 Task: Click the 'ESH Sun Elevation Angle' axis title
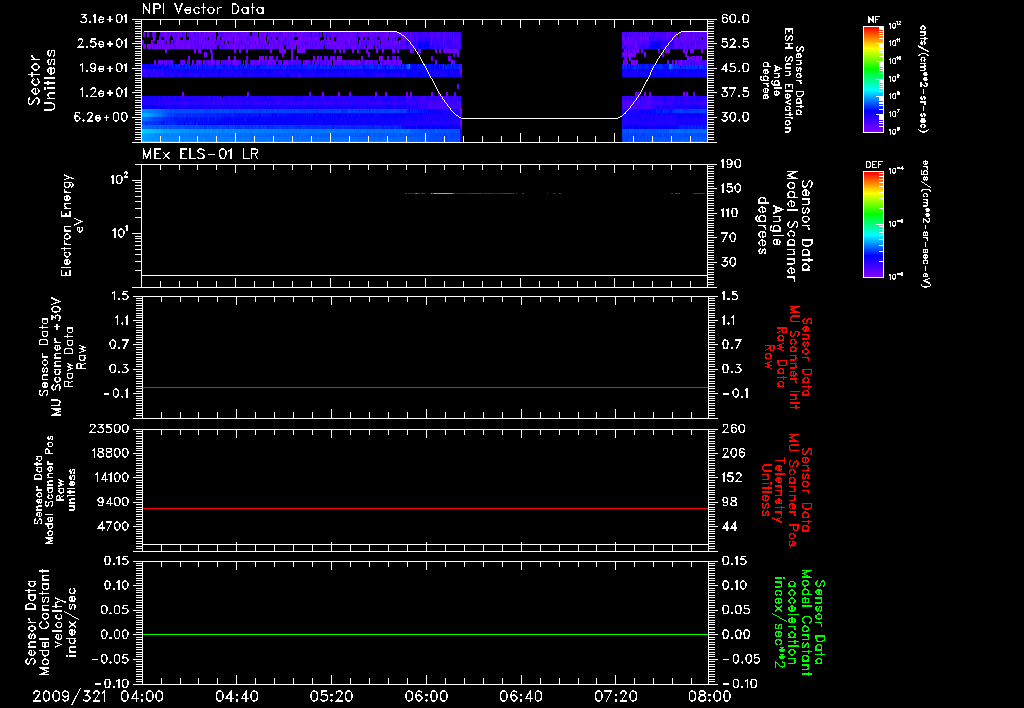coord(783,80)
